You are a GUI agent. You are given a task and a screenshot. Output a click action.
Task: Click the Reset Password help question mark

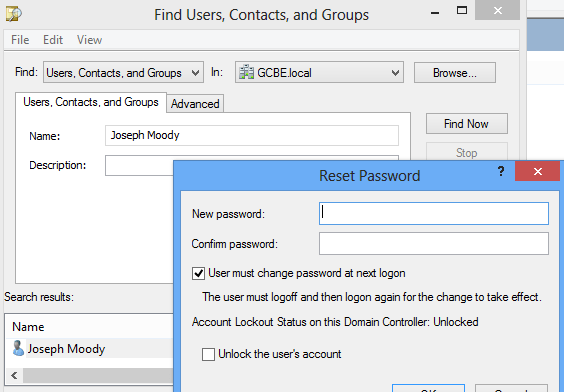coord(501,171)
